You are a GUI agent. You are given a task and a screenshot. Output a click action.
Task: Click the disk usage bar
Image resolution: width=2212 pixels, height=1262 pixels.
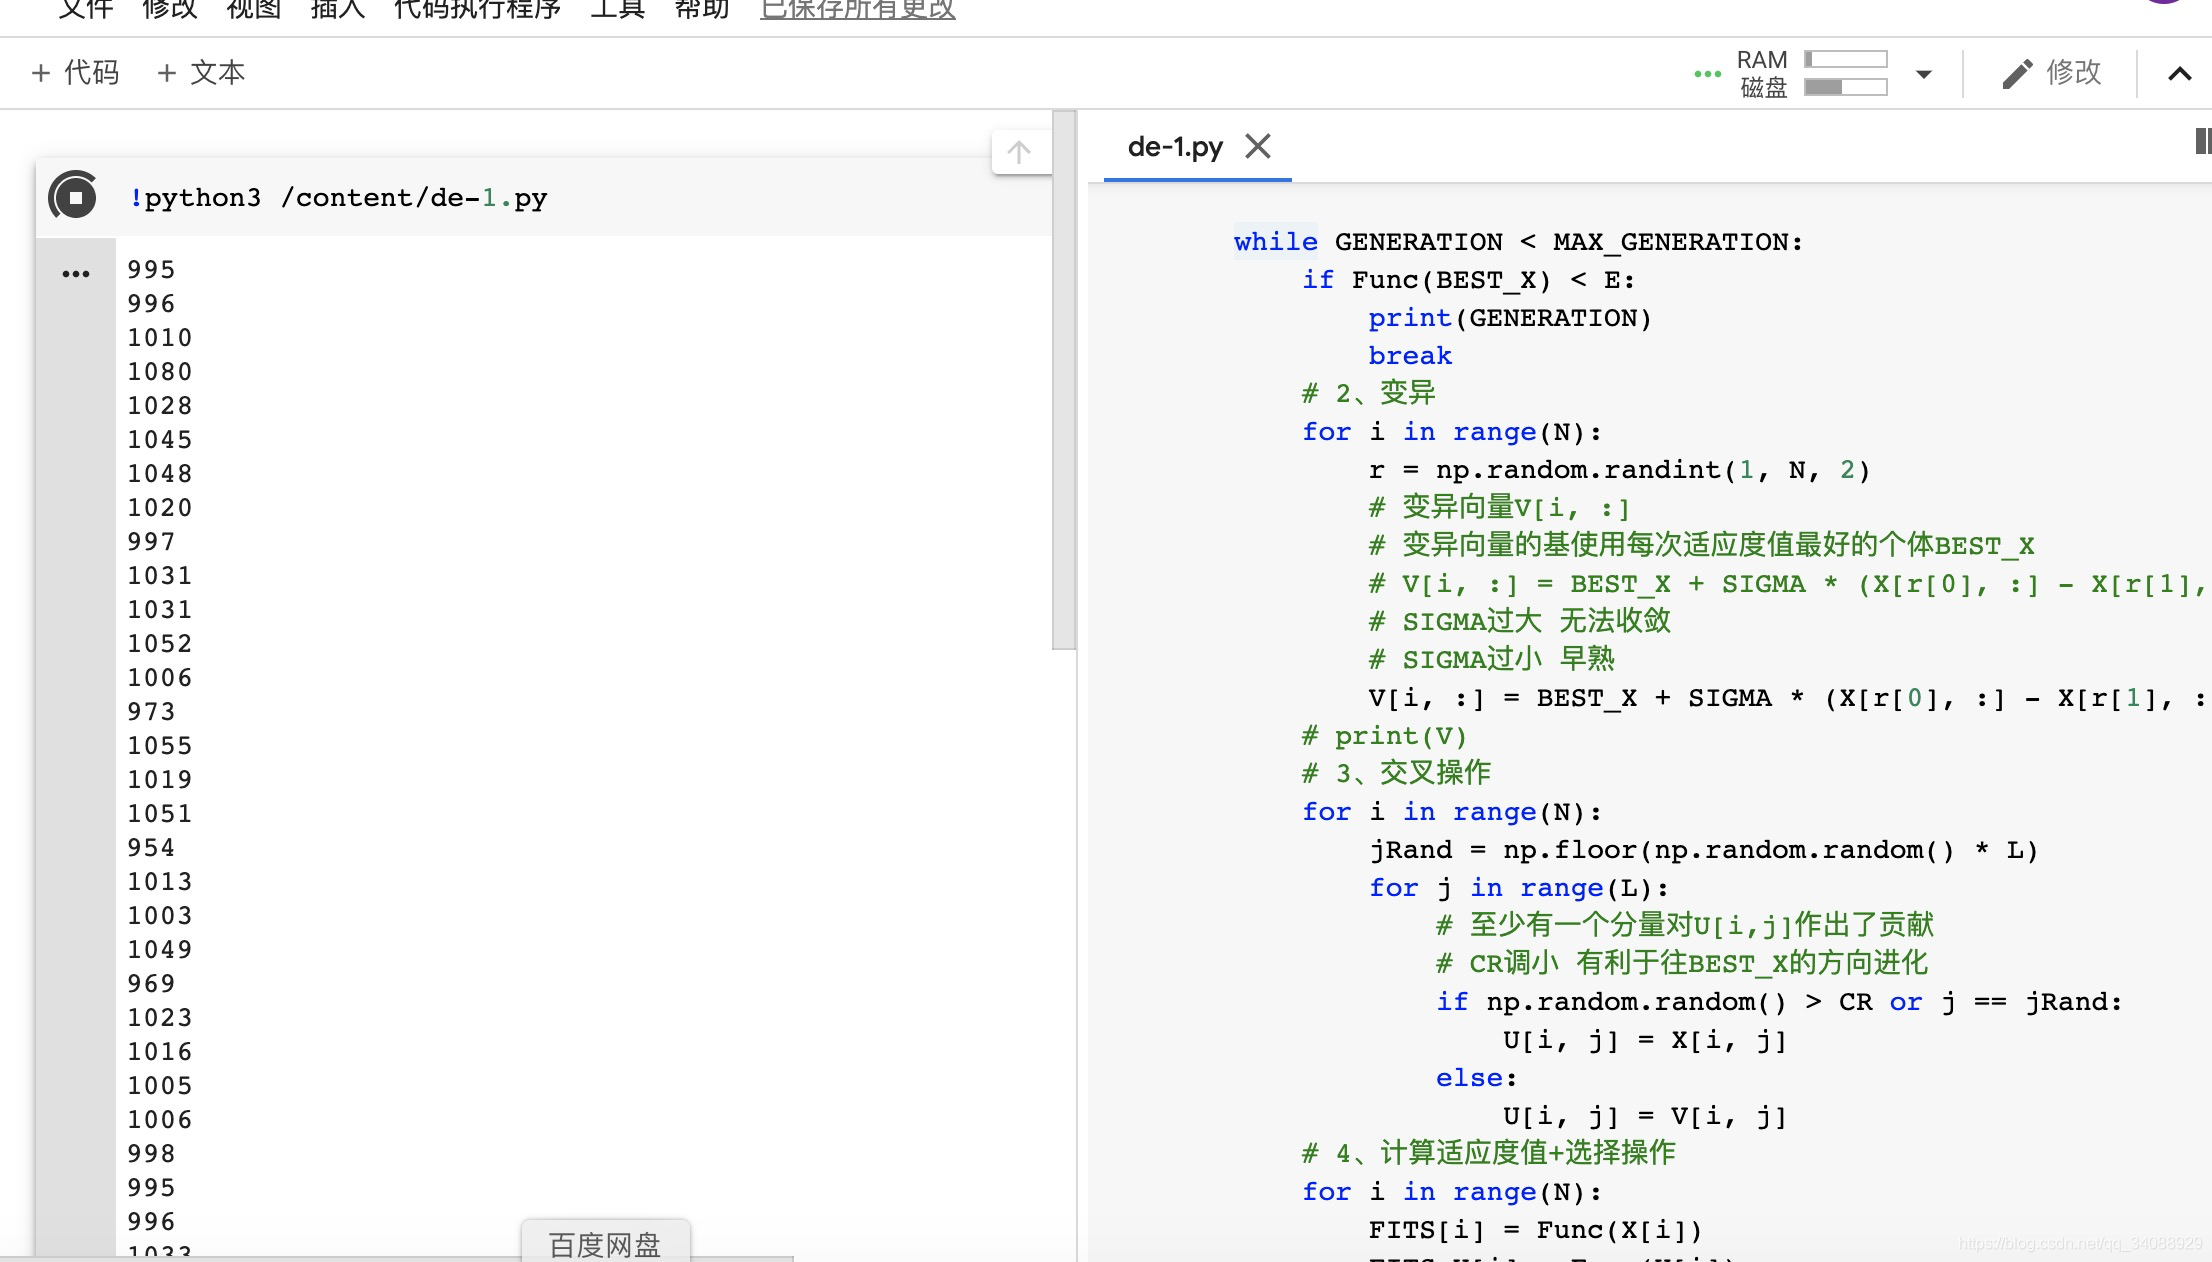tap(1845, 87)
